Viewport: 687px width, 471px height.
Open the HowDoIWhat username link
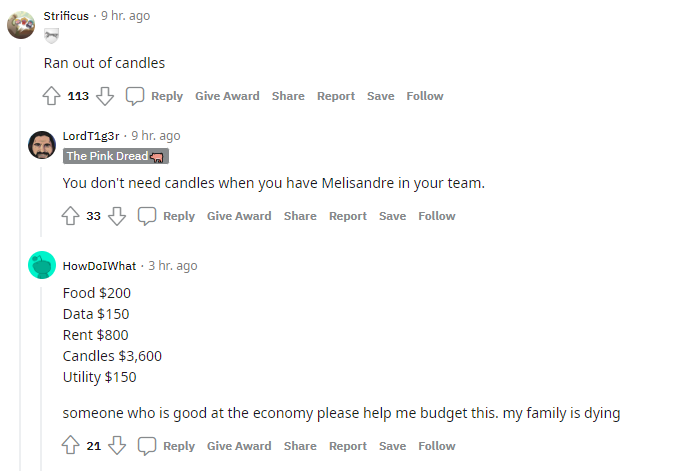(99, 266)
